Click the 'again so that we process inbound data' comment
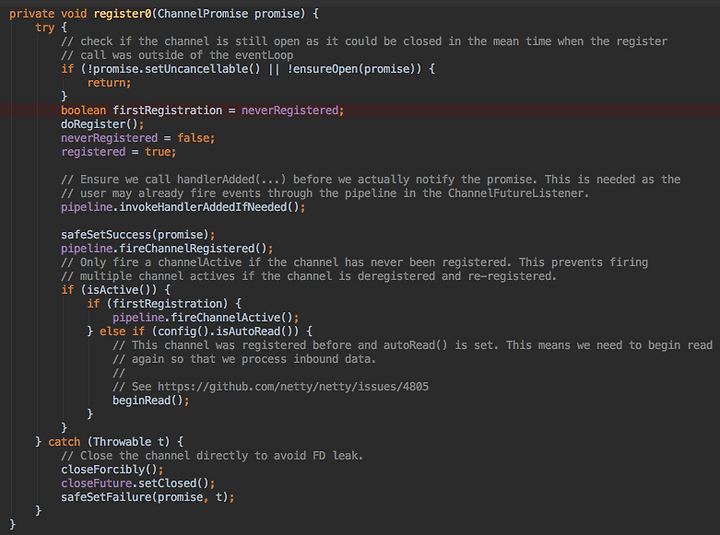Screen dimensions: 720x535 tap(244, 359)
